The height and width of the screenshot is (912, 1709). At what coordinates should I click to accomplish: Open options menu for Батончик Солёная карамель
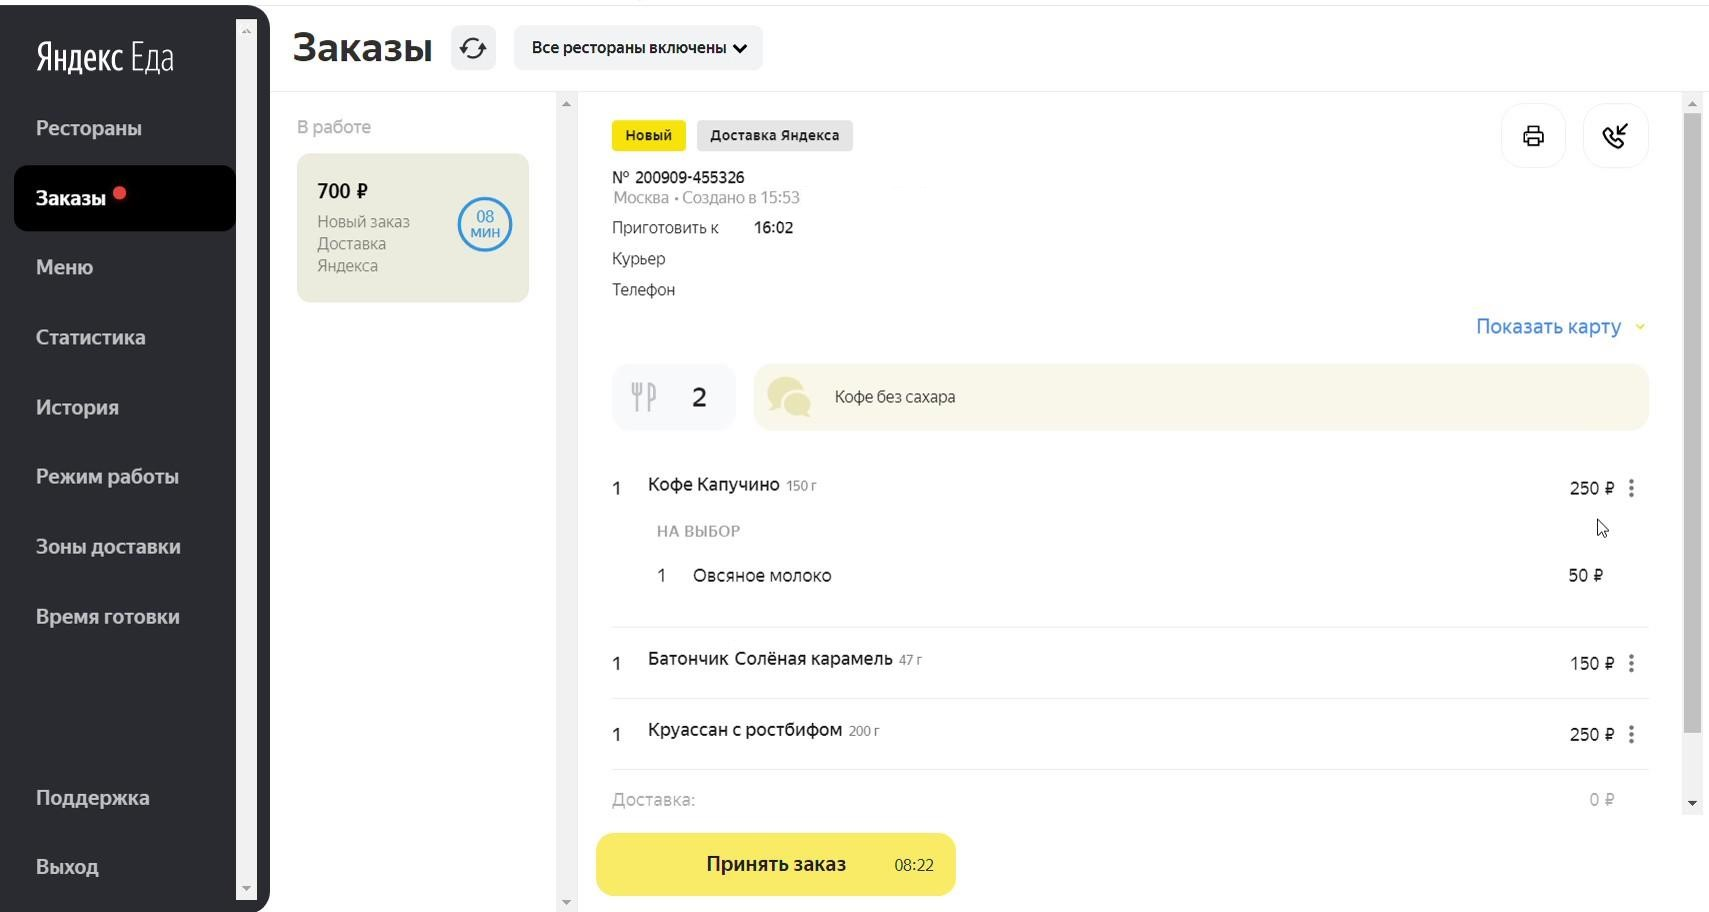1631,663
